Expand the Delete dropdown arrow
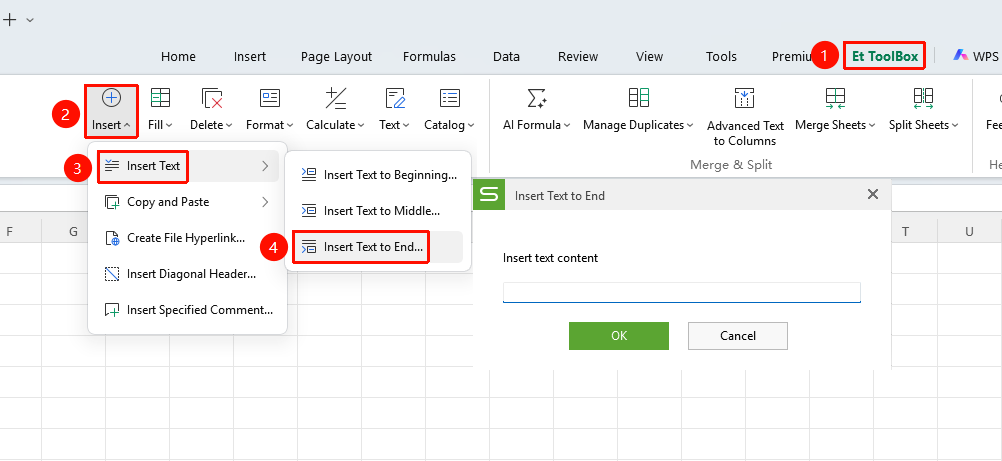The height and width of the screenshot is (461, 1002). tap(229, 125)
